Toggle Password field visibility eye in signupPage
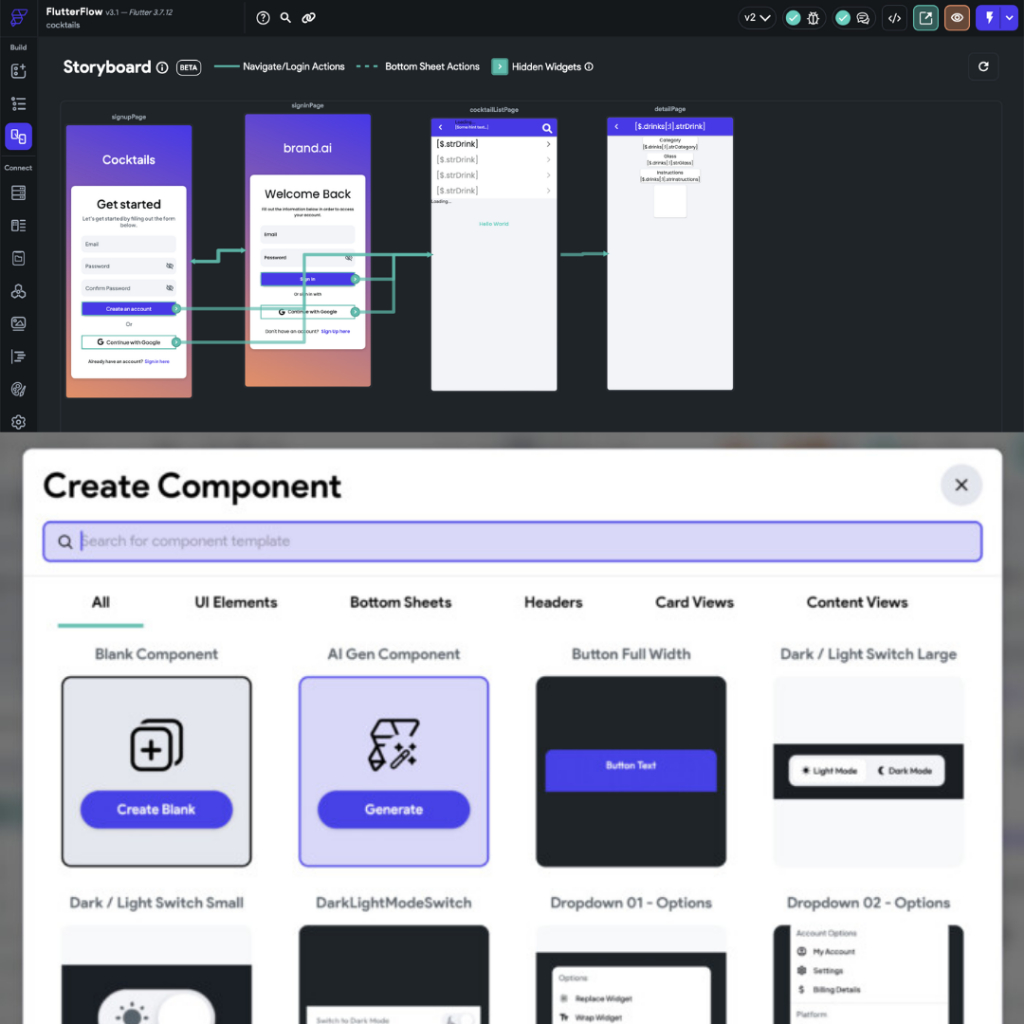 (170, 266)
